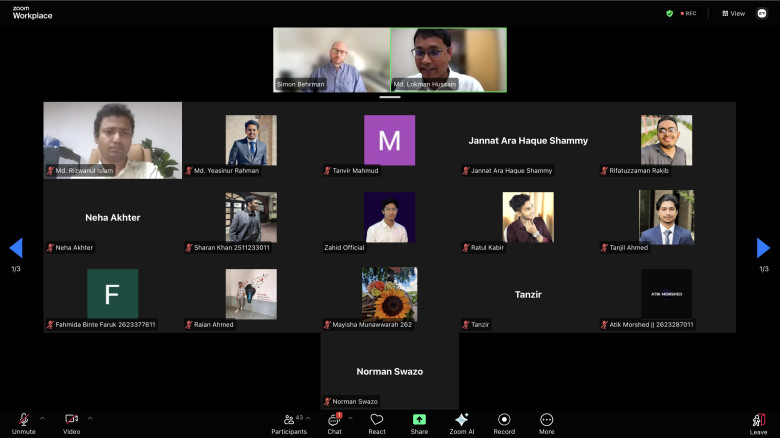Open the React emoji menu

[377, 424]
